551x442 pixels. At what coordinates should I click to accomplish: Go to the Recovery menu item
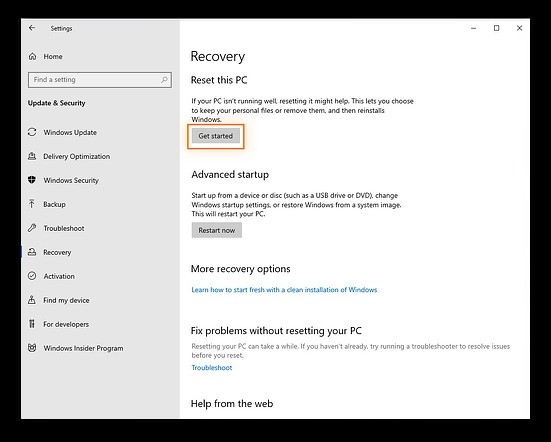(57, 252)
